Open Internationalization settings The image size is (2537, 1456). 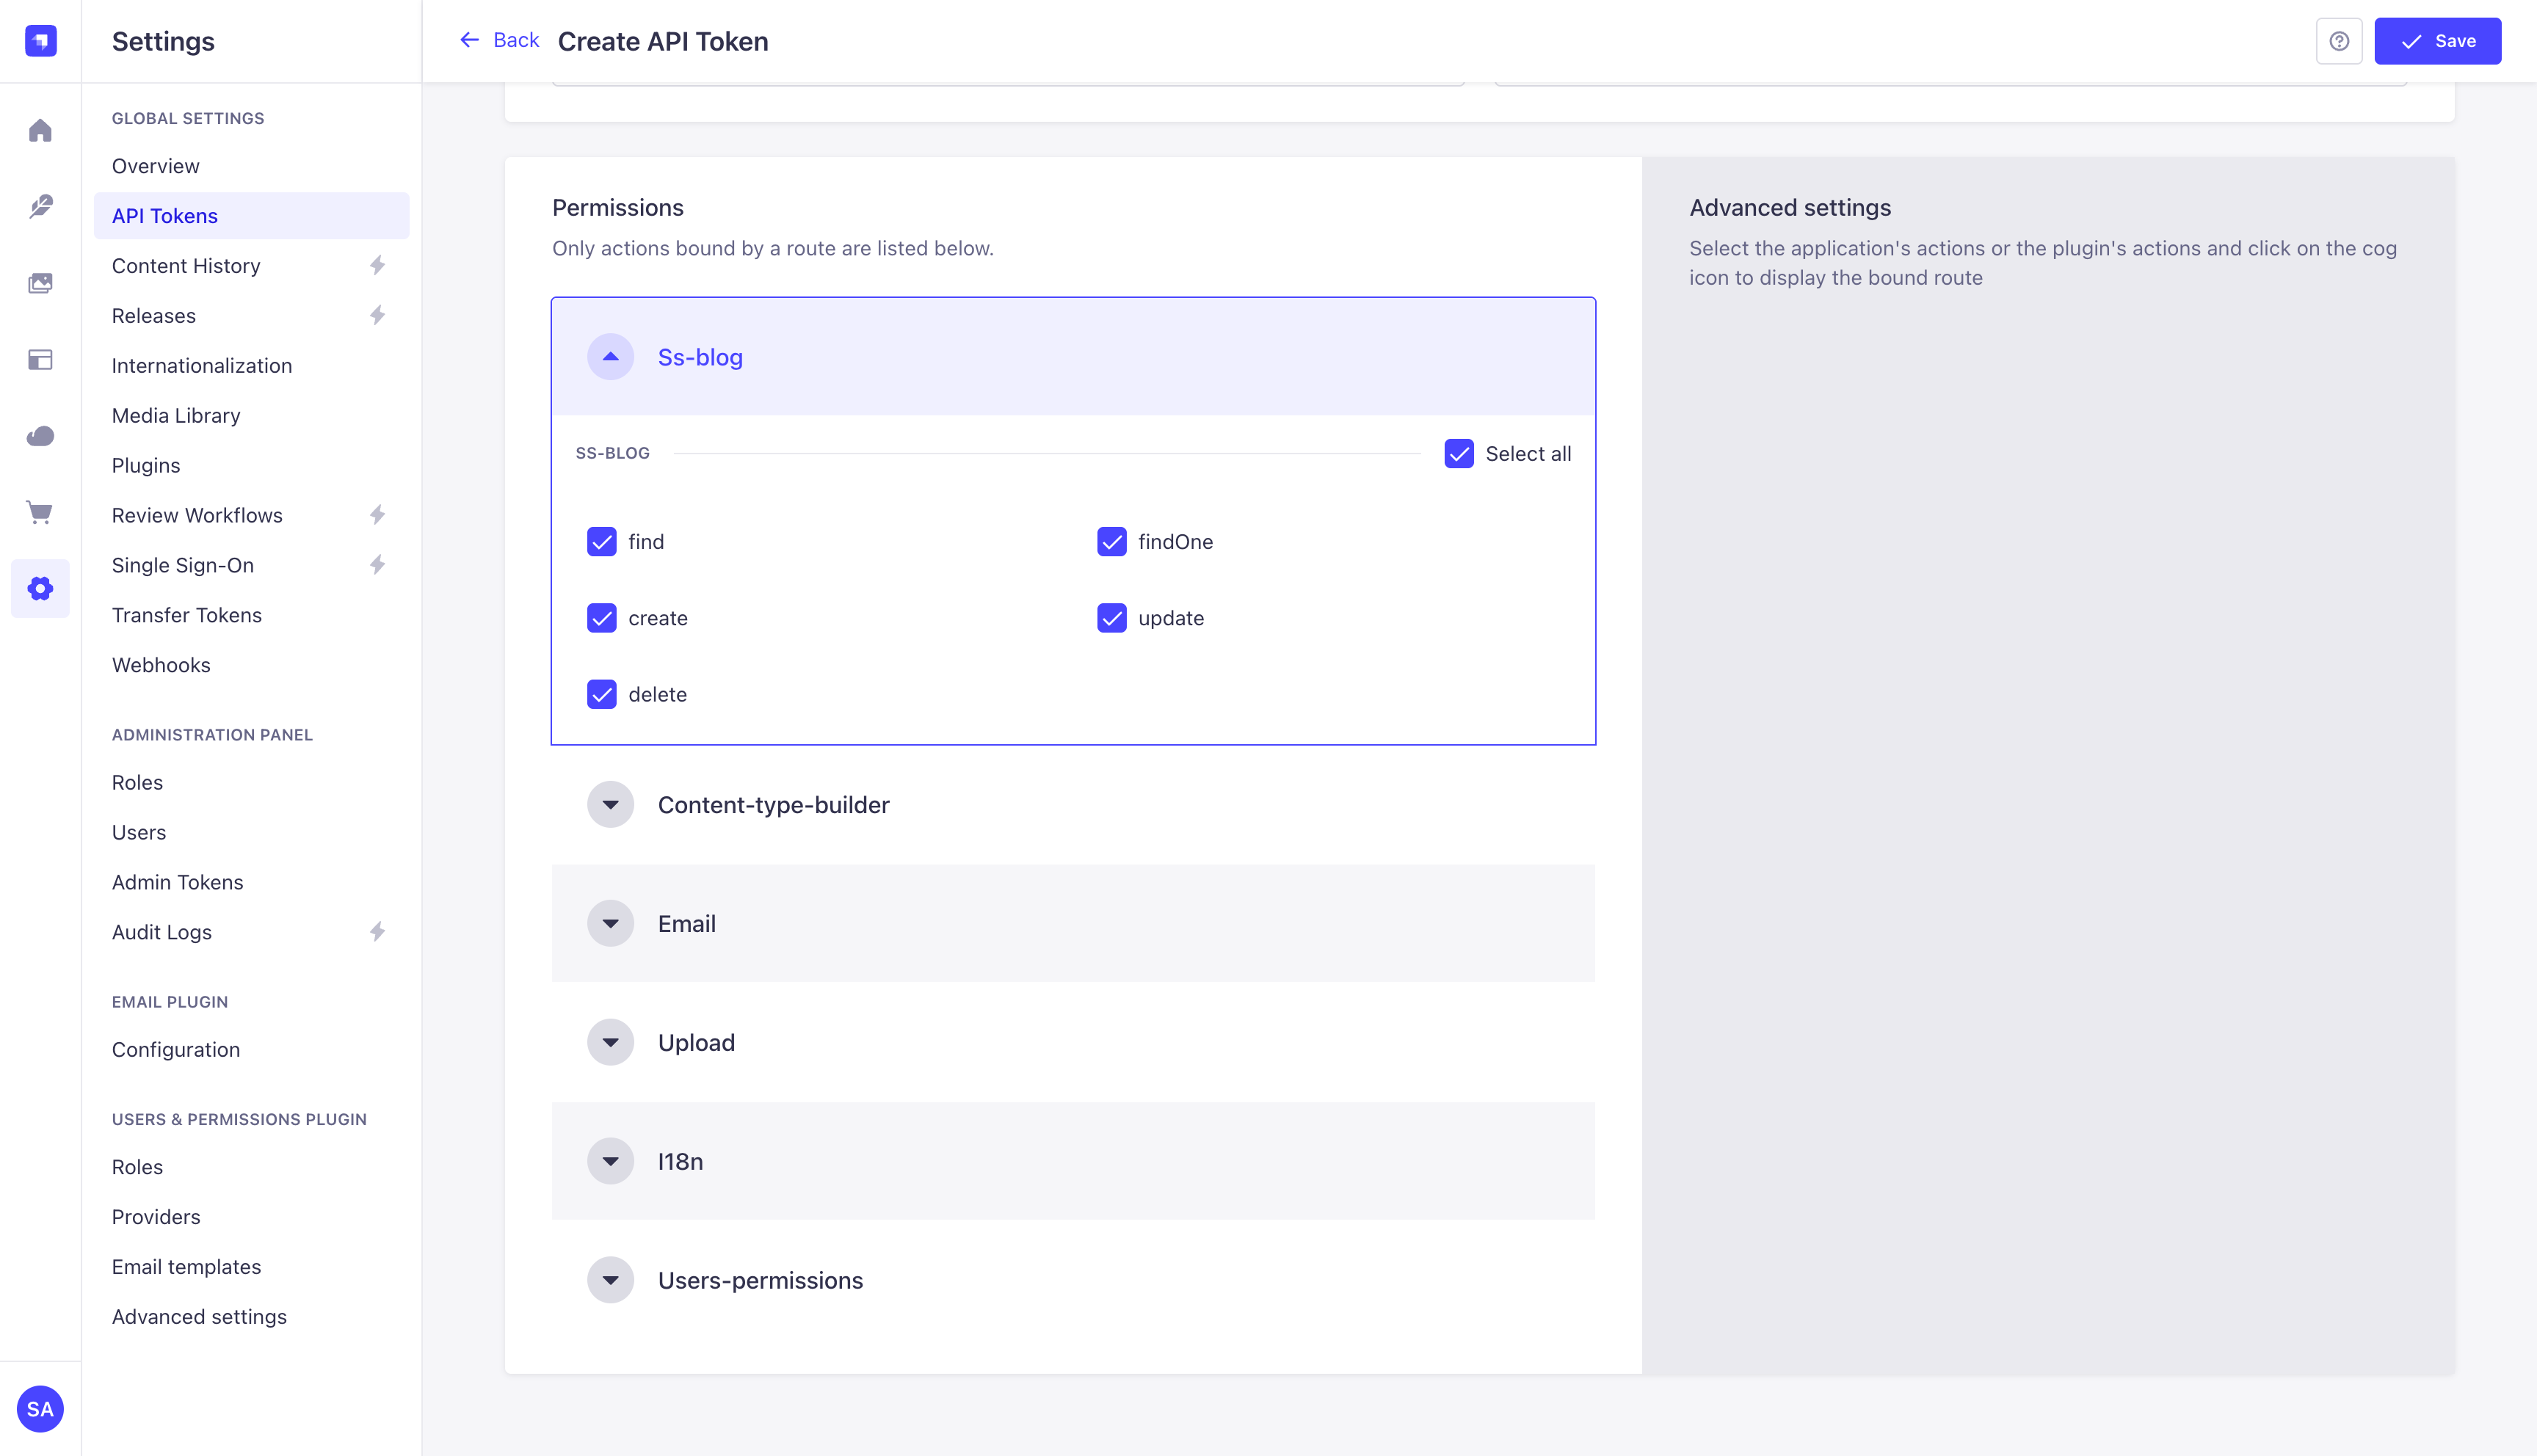click(252, 366)
